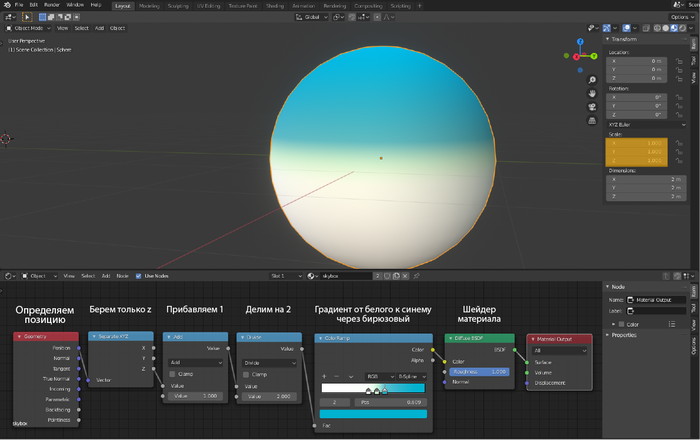Viewport: 700px width, 440px height.
Task: Toggle camera view gizmo icon
Action: [x=592, y=107]
